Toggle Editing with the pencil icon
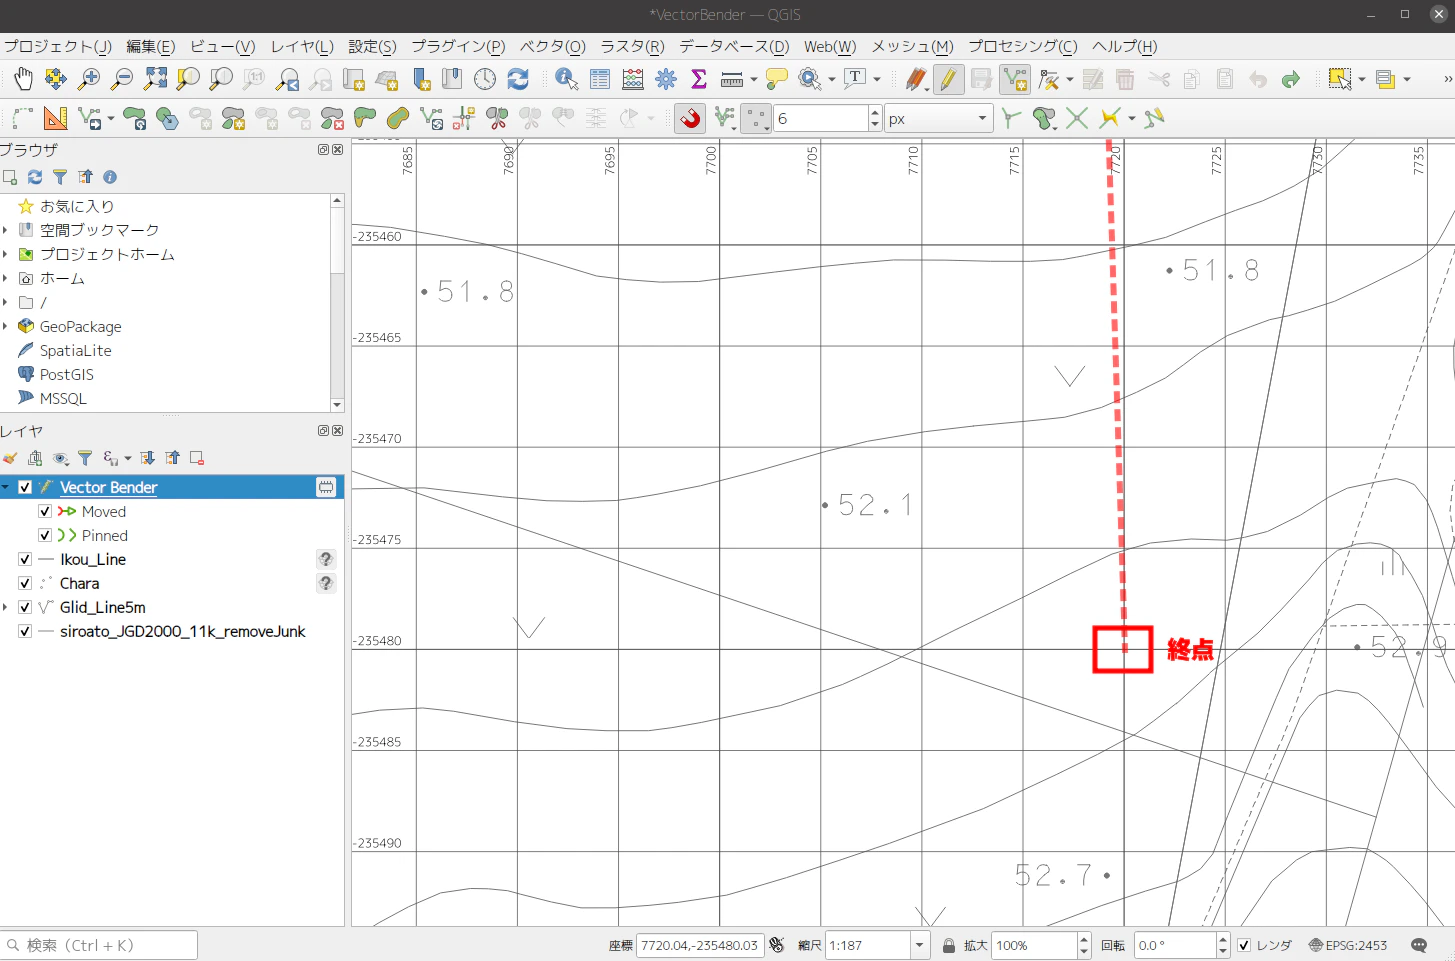This screenshot has width=1455, height=961. click(949, 79)
